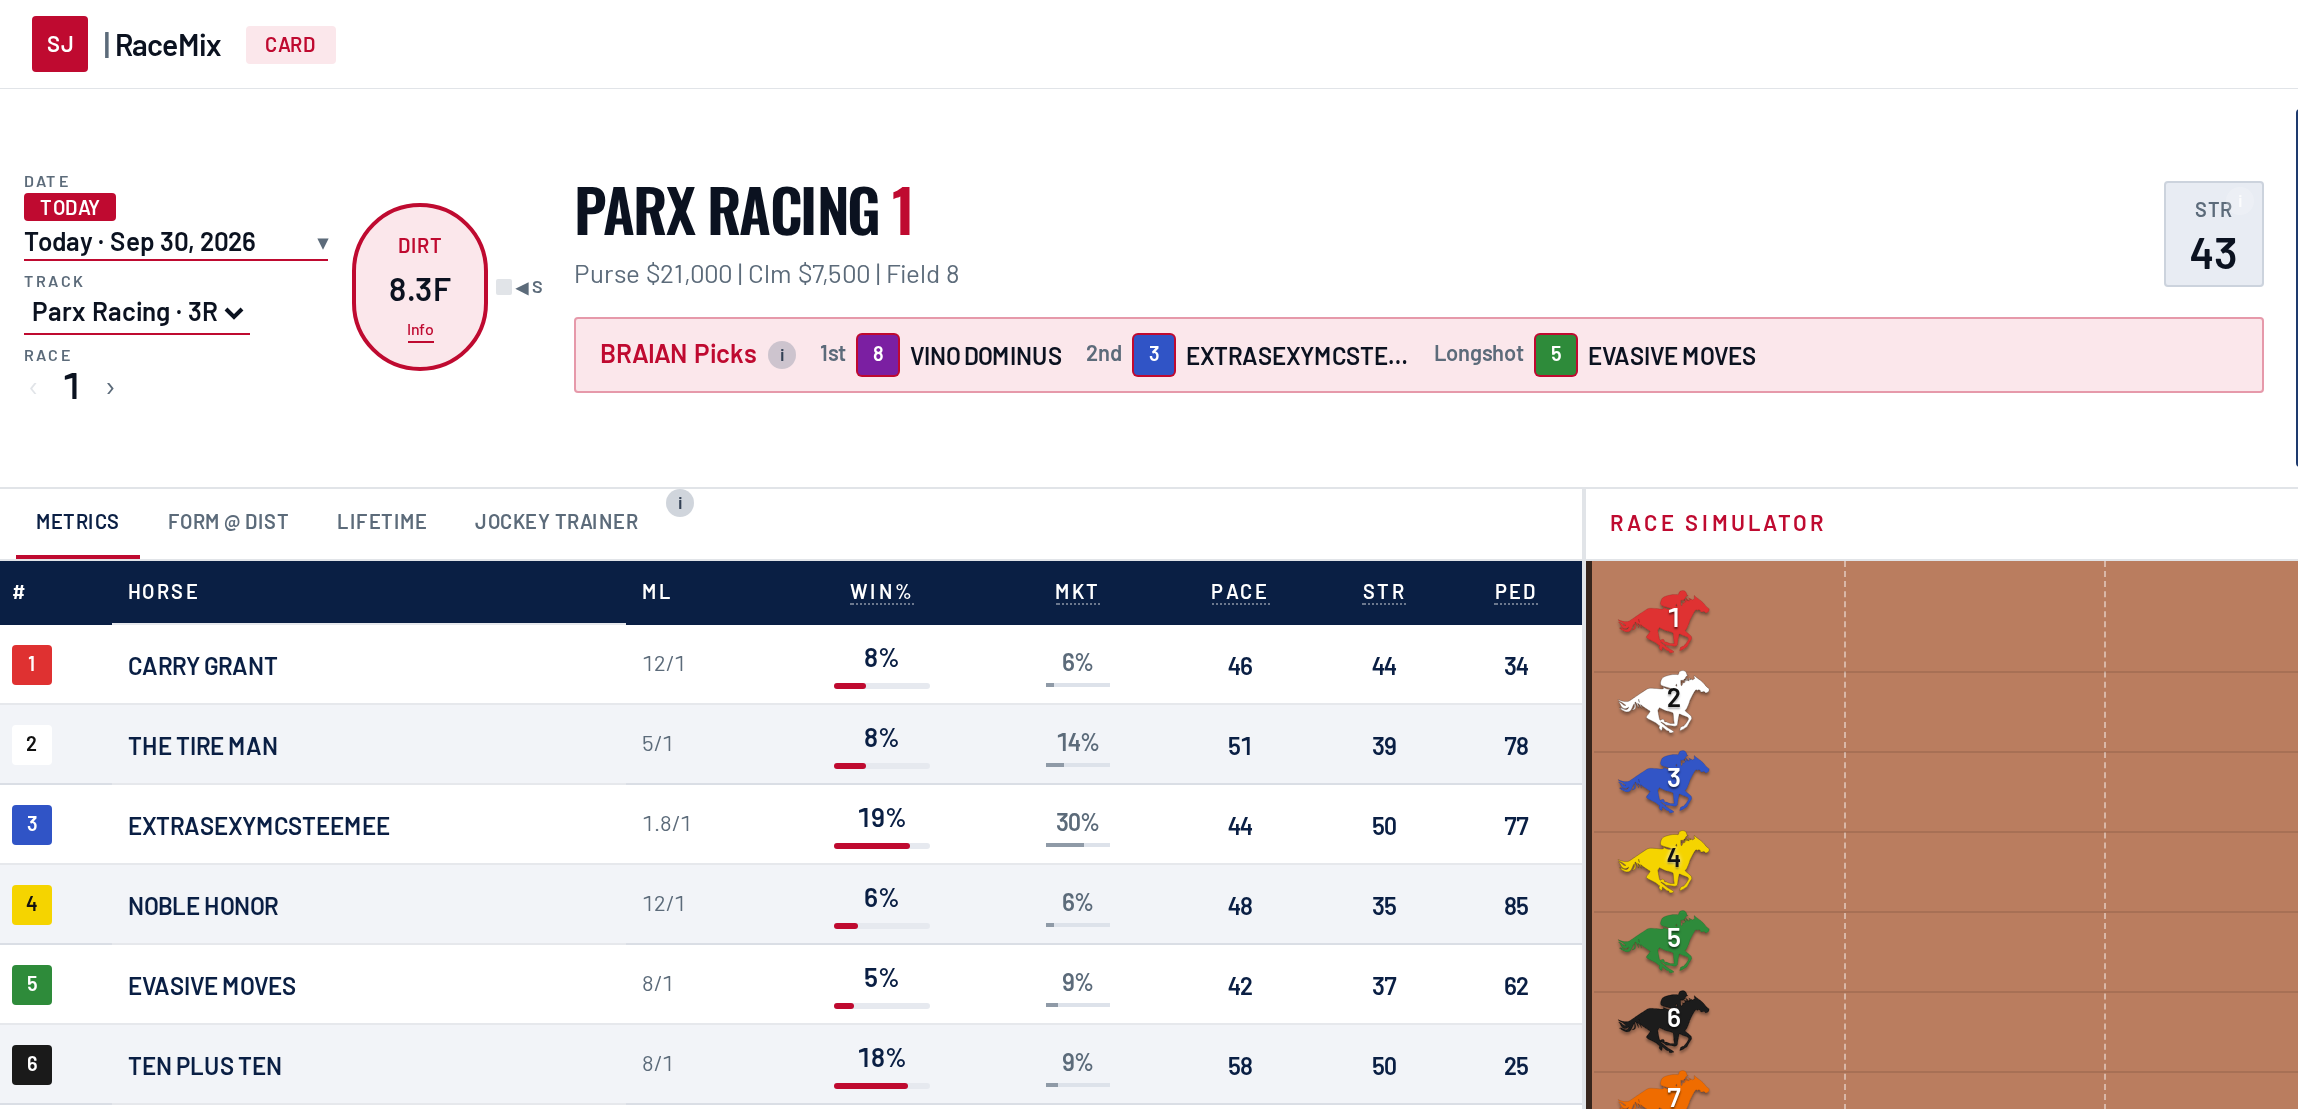The height and width of the screenshot is (1109, 2298).
Task: Open the Parx Racing track dropdown
Action: (137, 313)
